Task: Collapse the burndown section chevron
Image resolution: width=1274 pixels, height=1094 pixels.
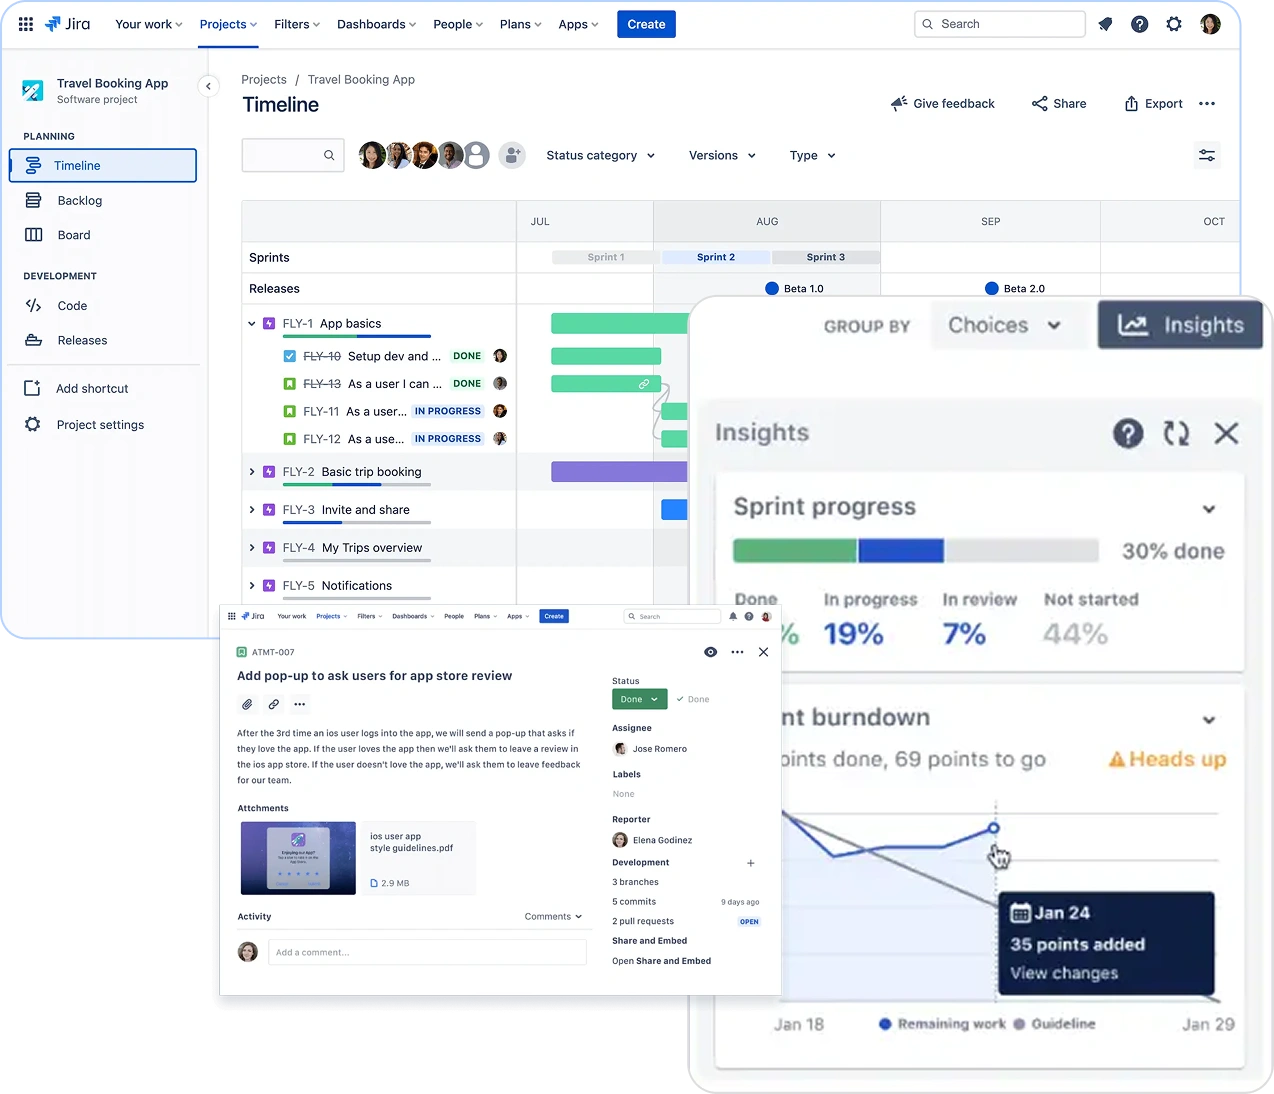Action: click(x=1209, y=720)
